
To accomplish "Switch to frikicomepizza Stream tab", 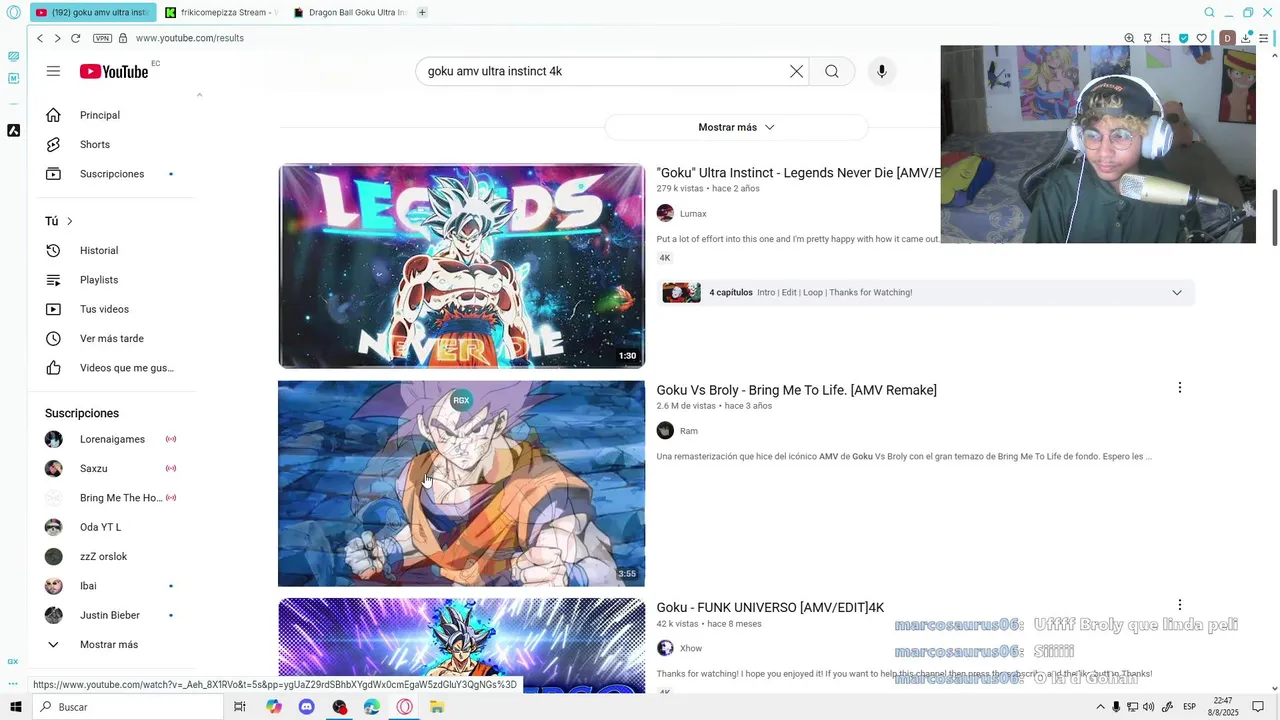I will click(222, 12).
